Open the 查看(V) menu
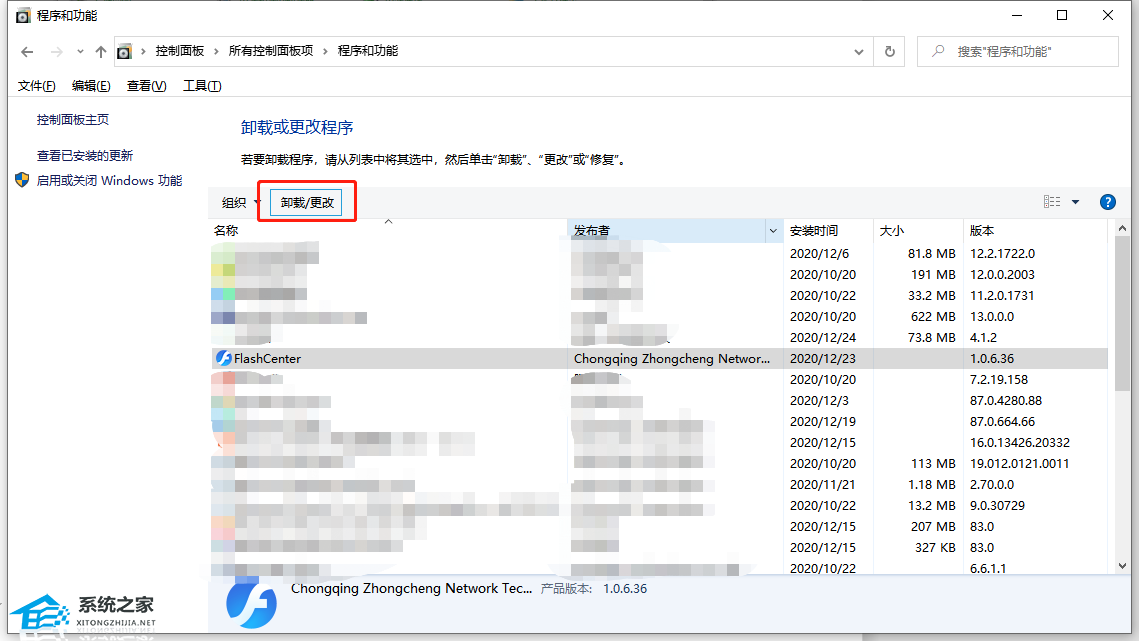The height and width of the screenshot is (641, 1139). coord(146,86)
